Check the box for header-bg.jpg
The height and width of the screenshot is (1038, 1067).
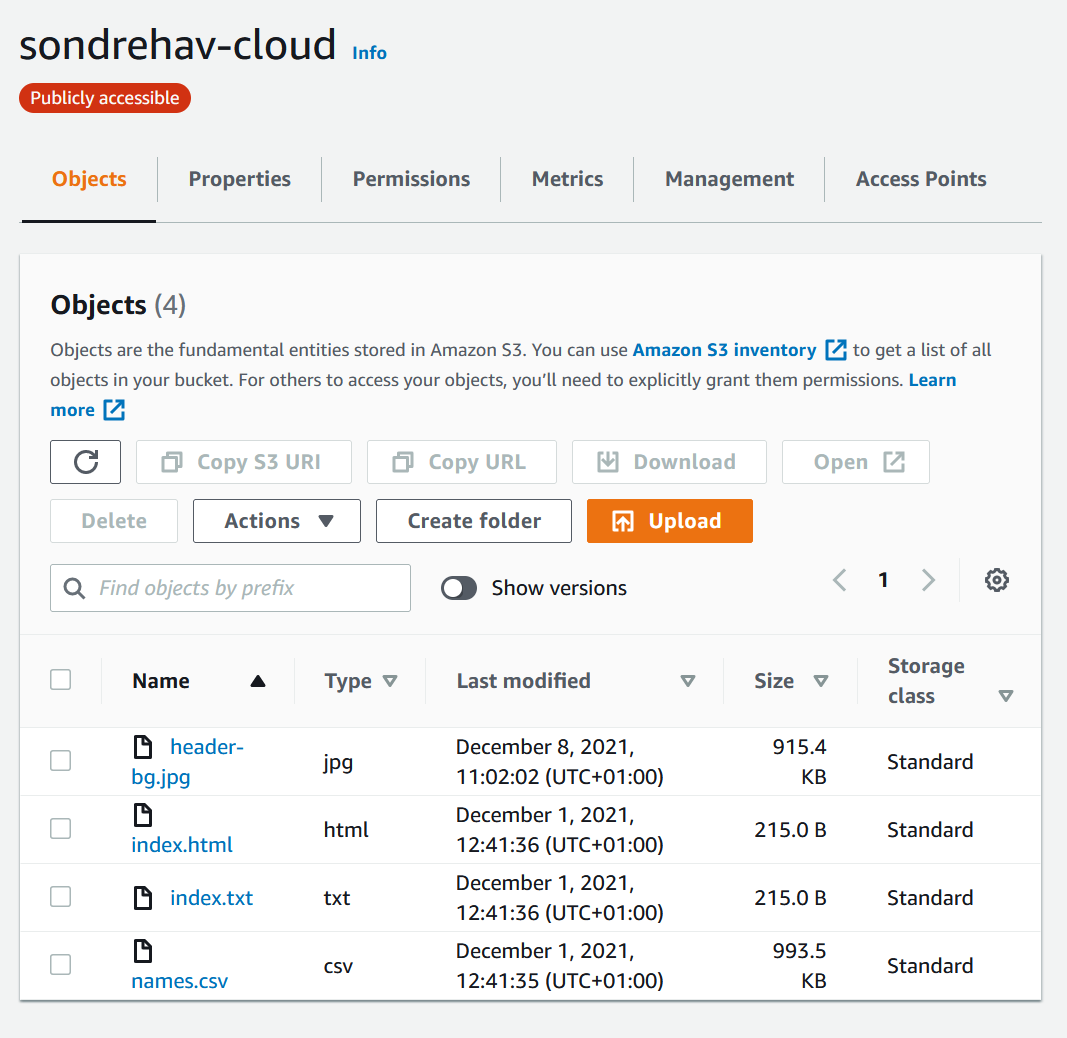click(x=61, y=761)
